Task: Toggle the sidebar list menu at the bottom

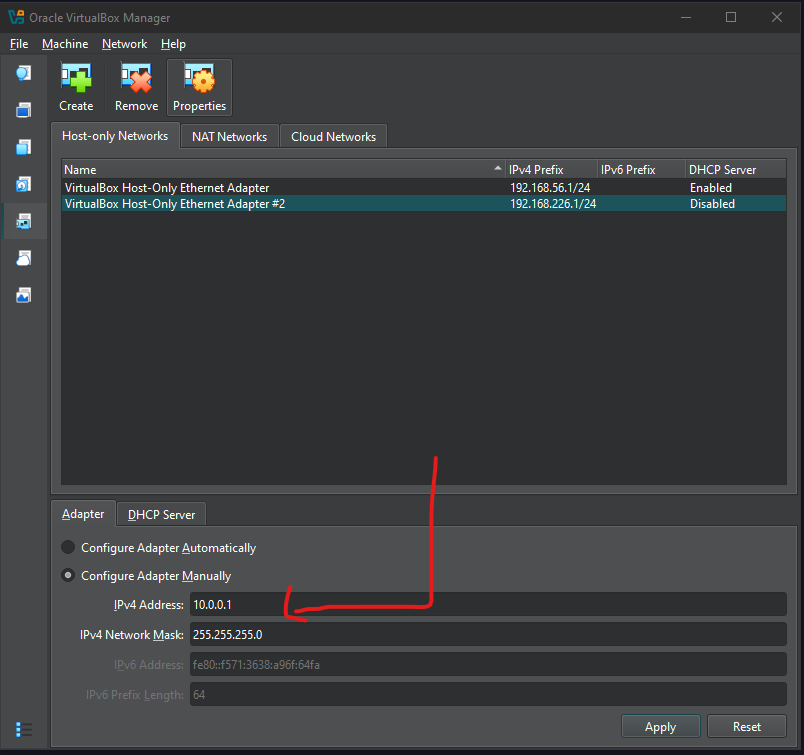Action: (x=24, y=729)
